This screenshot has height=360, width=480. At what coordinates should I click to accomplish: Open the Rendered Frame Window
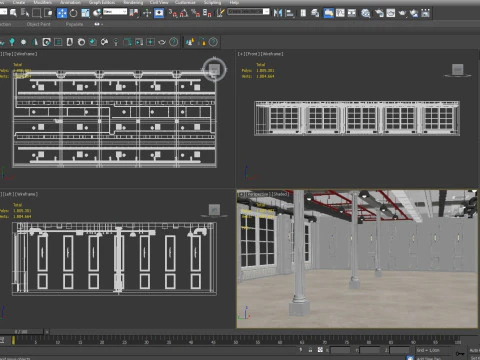pos(391,13)
